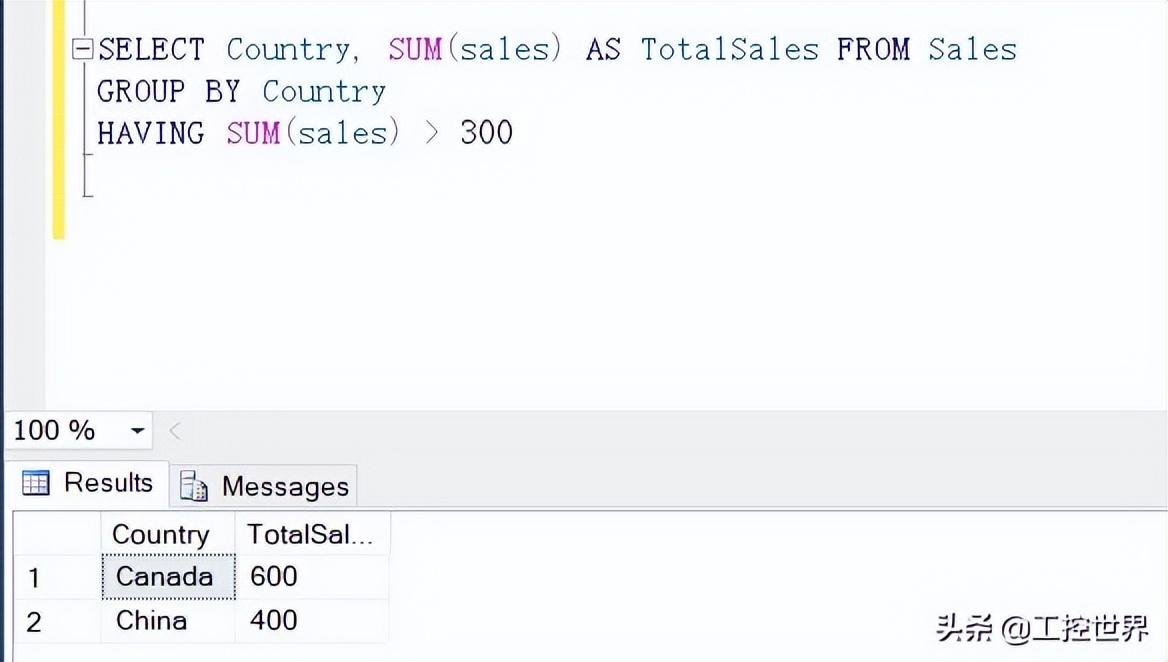Select row 2 using its row header
Viewport: 1168px width, 662px height.
click(x=35, y=622)
